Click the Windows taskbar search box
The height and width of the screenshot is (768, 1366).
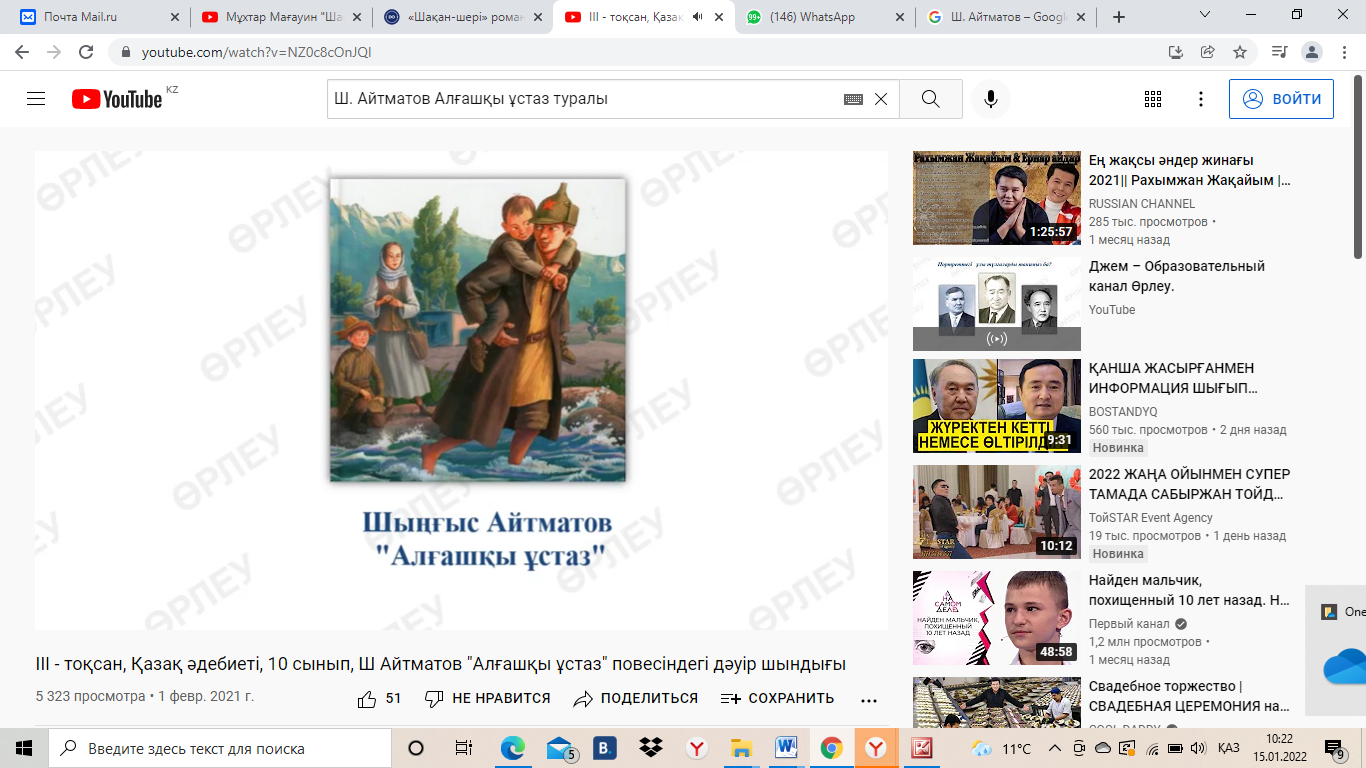[220, 748]
